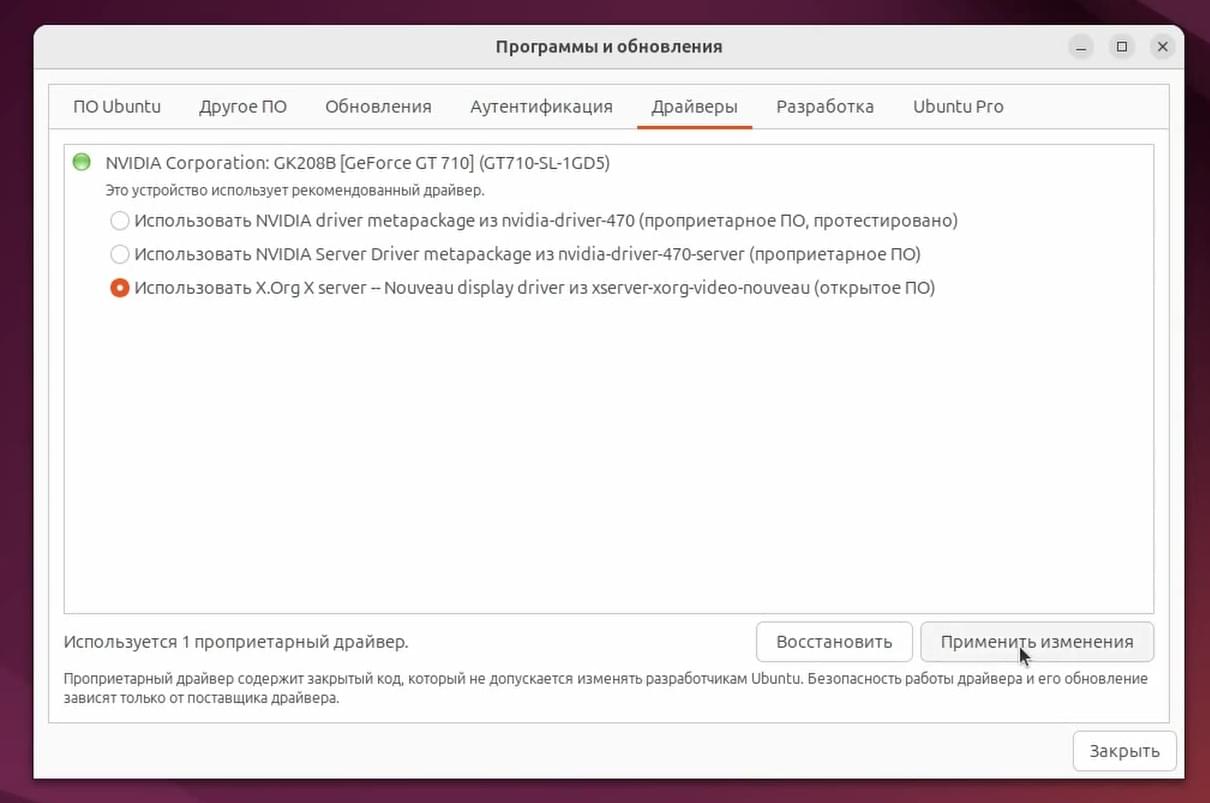Select the Драйверы tab
The image size is (1210, 803).
694,107
